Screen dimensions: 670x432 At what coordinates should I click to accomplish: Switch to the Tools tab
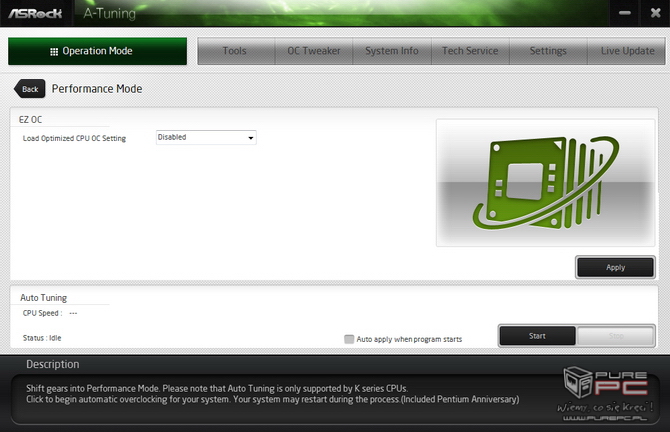pyautogui.click(x=236, y=51)
